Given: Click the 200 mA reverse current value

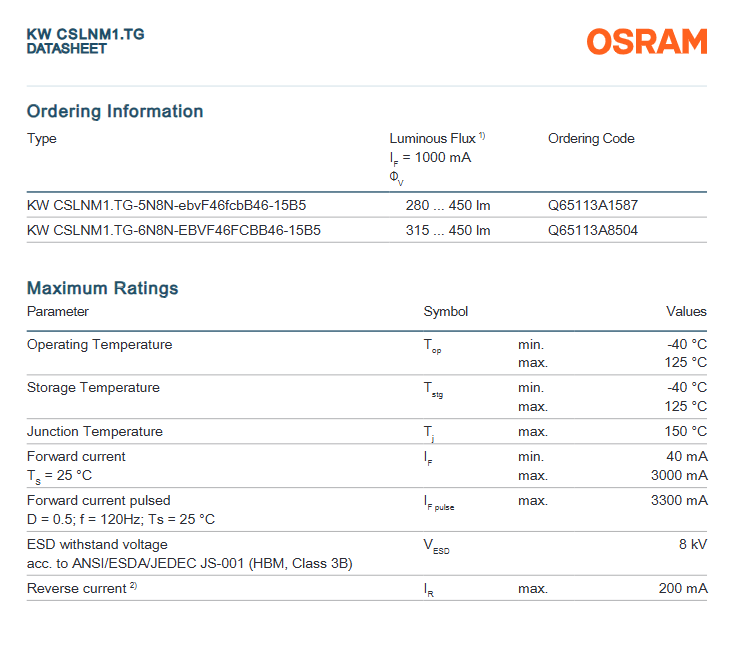Looking at the screenshot, I should point(683,589).
